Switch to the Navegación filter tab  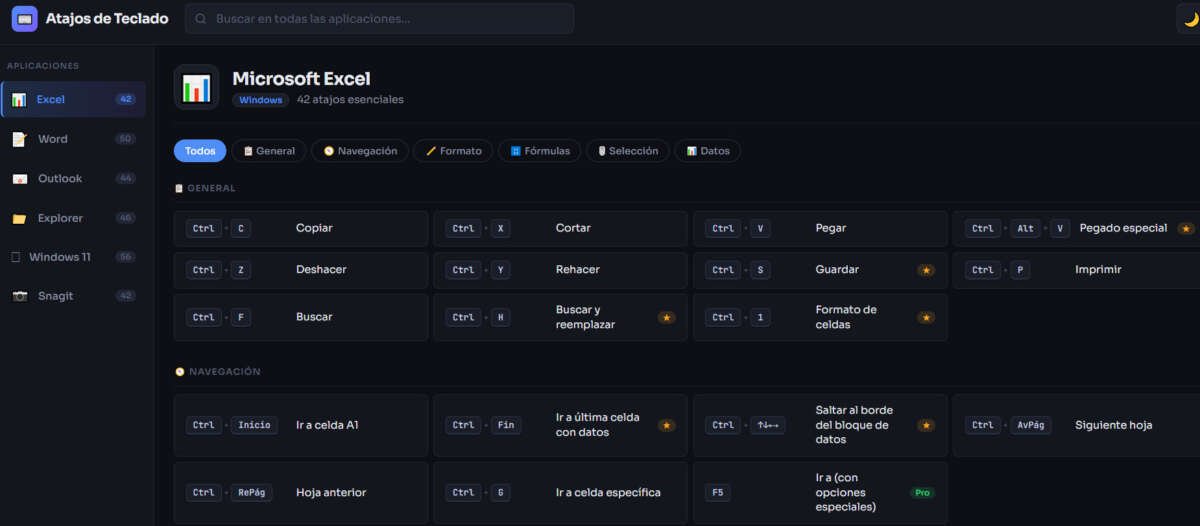click(x=360, y=151)
